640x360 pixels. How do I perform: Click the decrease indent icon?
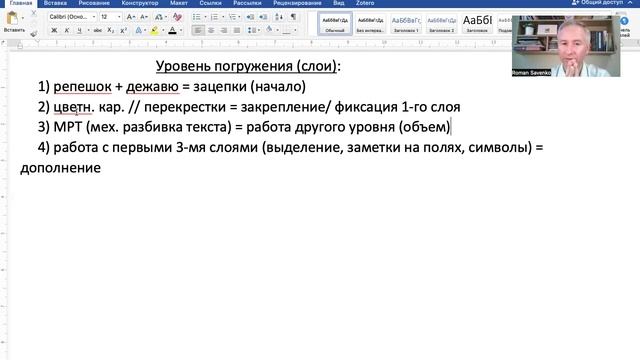tap(250, 17)
